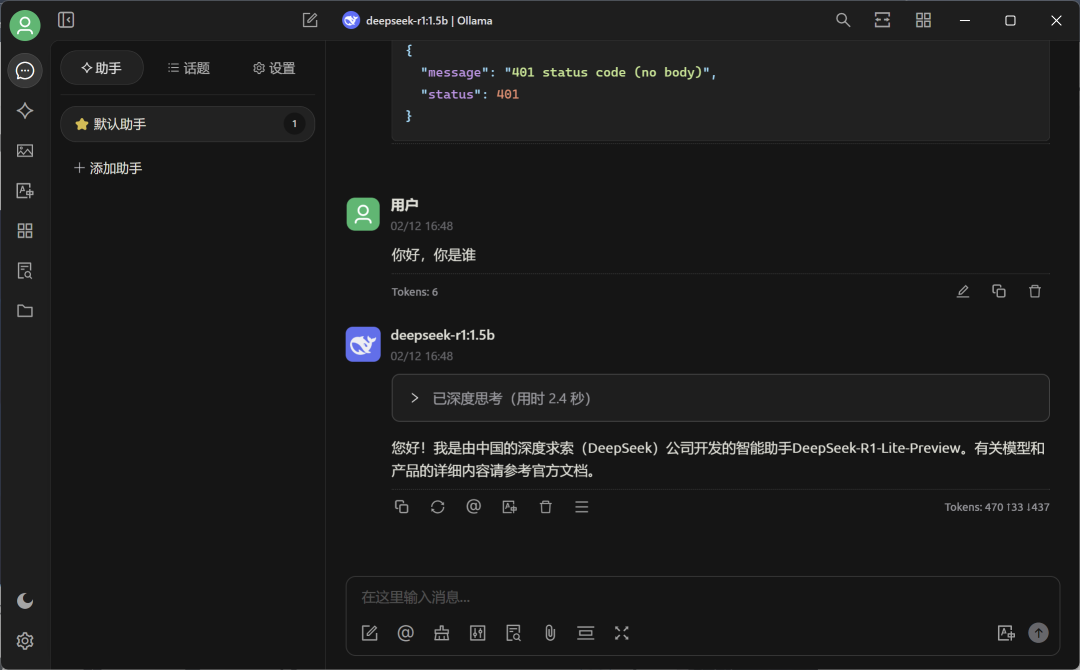
Task: Open settings gear in sidebar bottom
Action: (25, 641)
